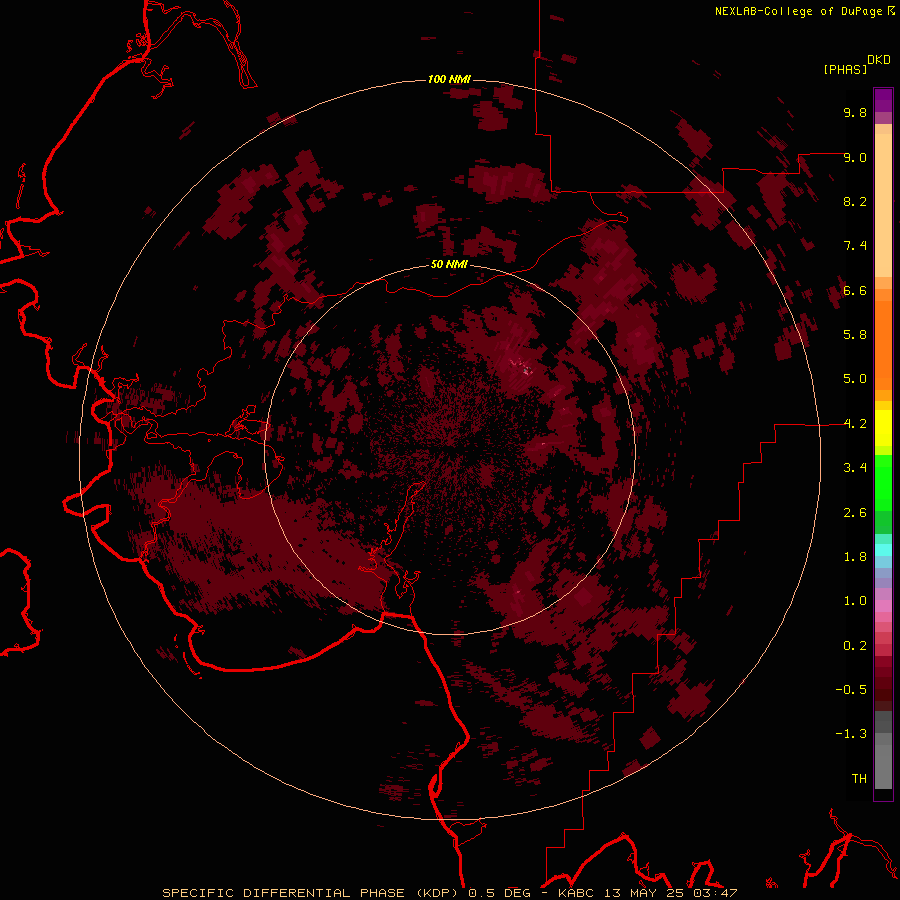
Task: Click the 3.4 value on the color scale
Action: [855, 468]
